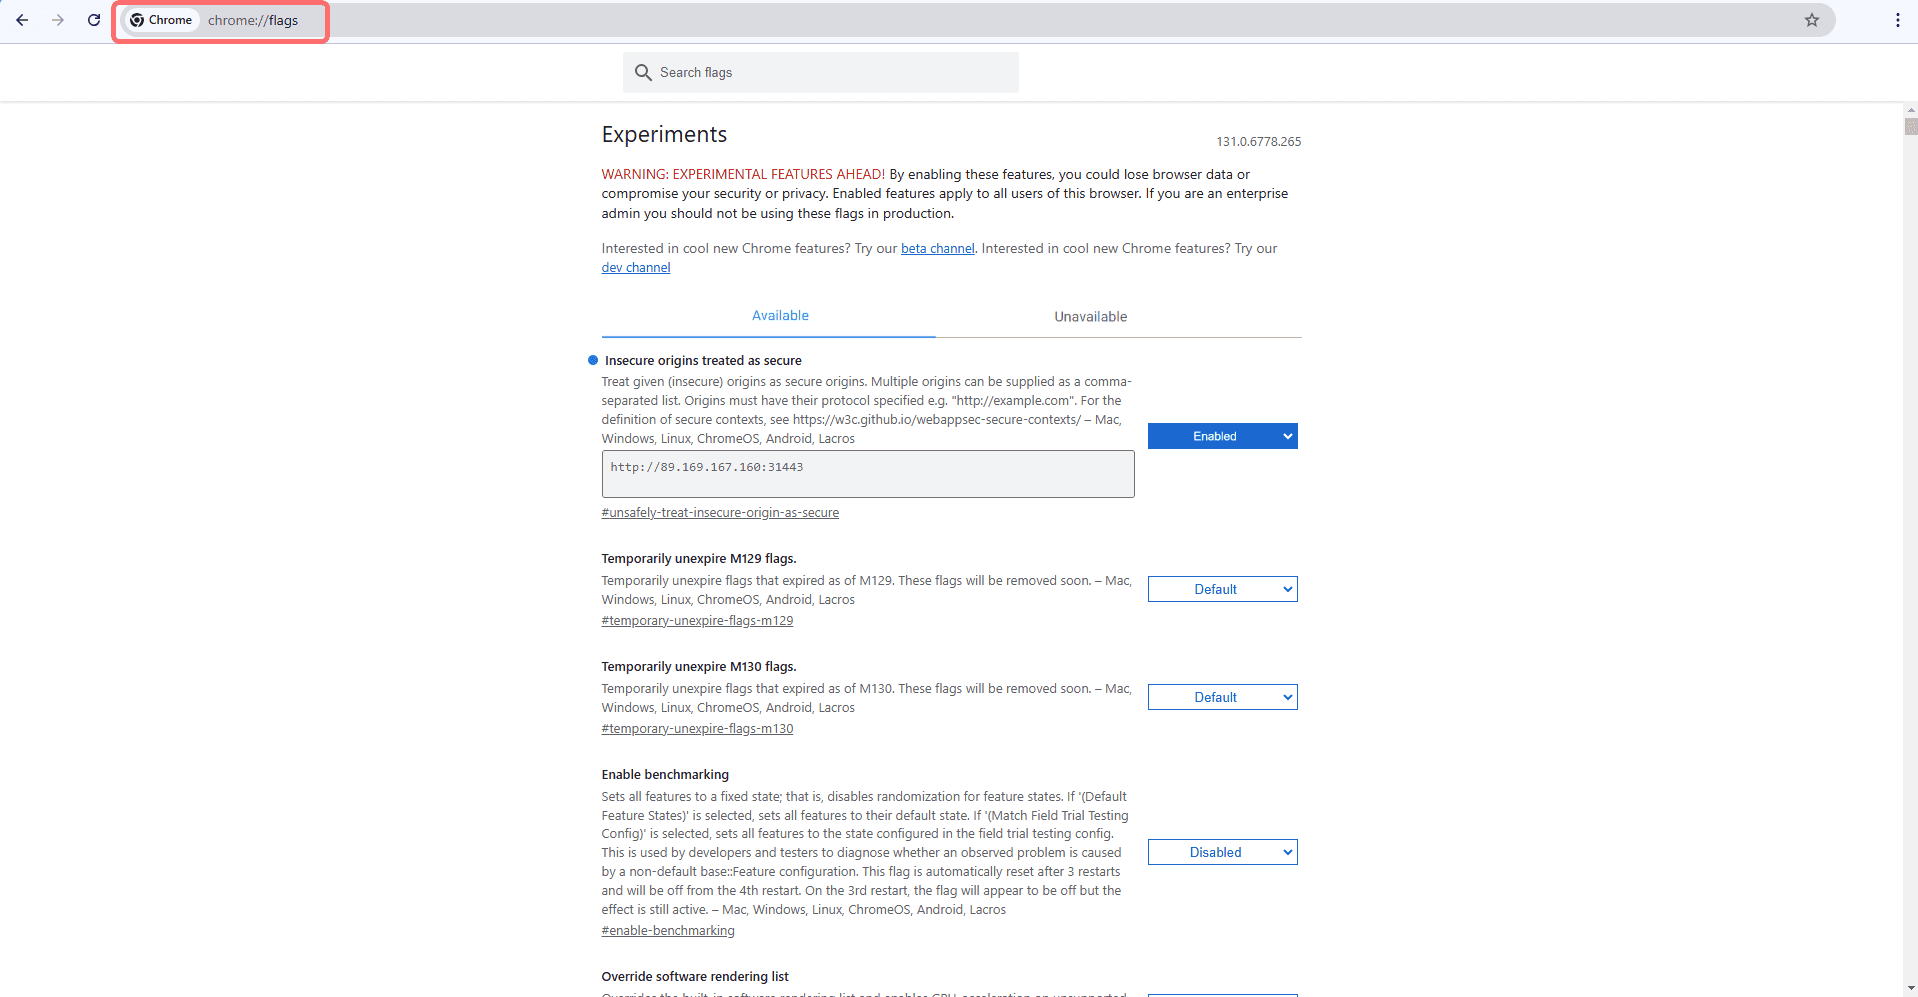Screen dimensions: 1918x997
Task: Open the dev channel link
Action: tap(636, 268)
